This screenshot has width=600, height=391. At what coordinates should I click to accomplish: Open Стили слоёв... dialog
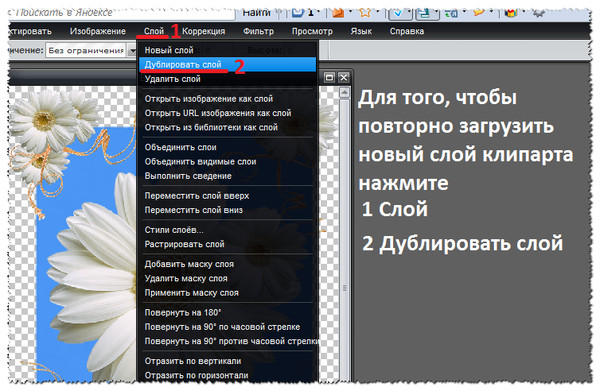pyautogui.click(x=227, y=230)
